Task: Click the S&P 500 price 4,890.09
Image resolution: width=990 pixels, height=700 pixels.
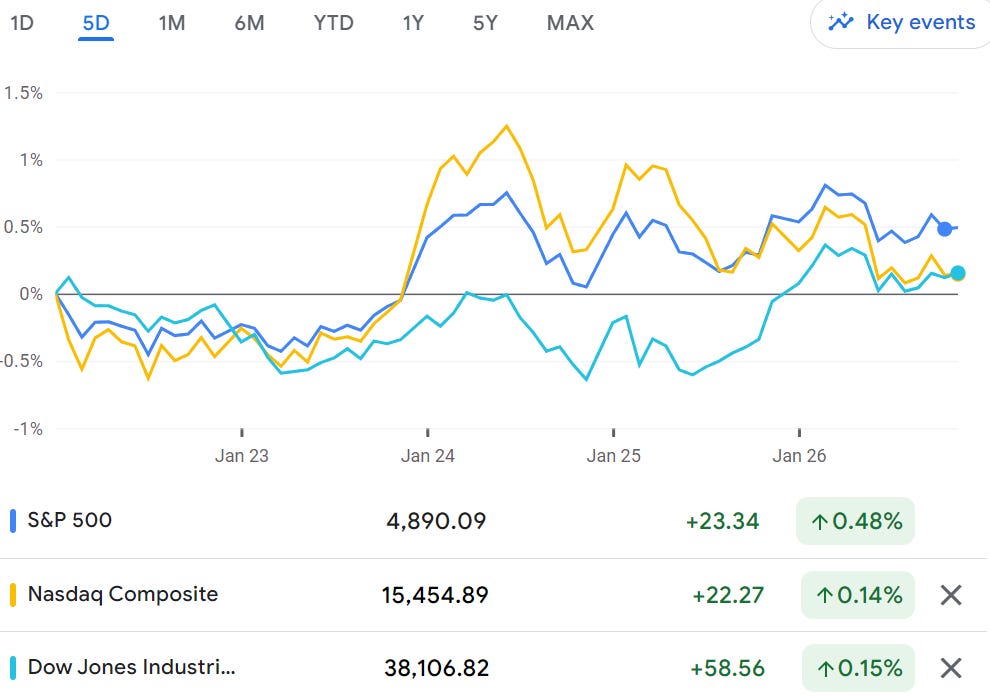Action: point(436,521)
